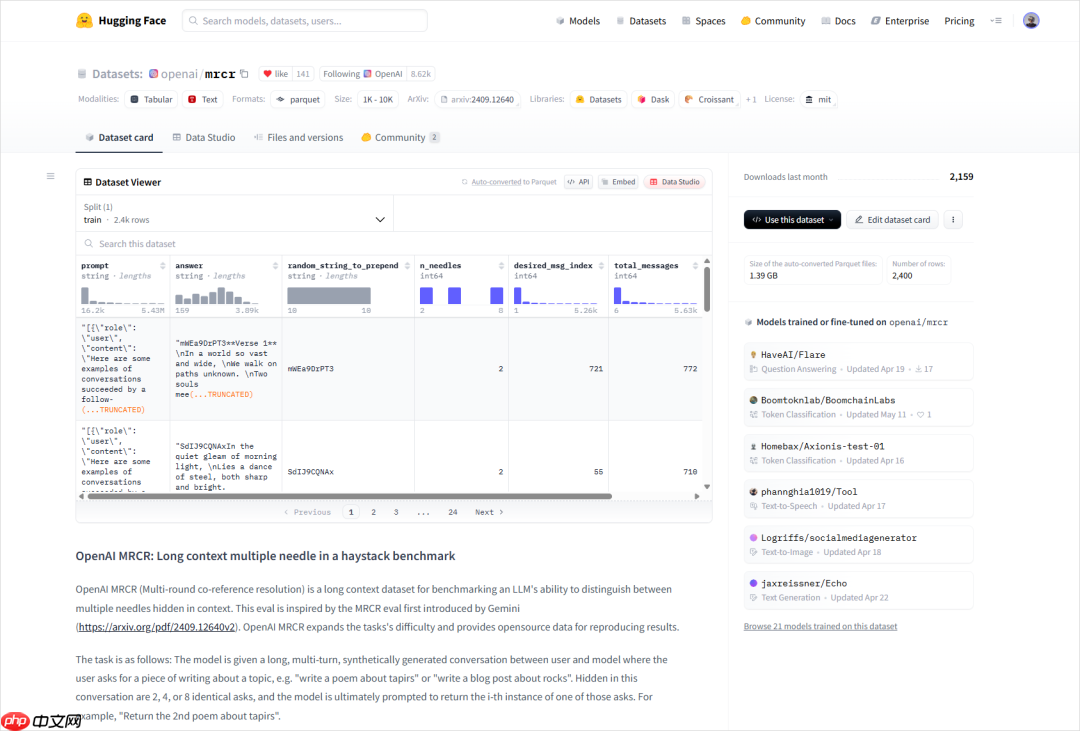
Task: Click the mit license tag
Action: (818, 99)
